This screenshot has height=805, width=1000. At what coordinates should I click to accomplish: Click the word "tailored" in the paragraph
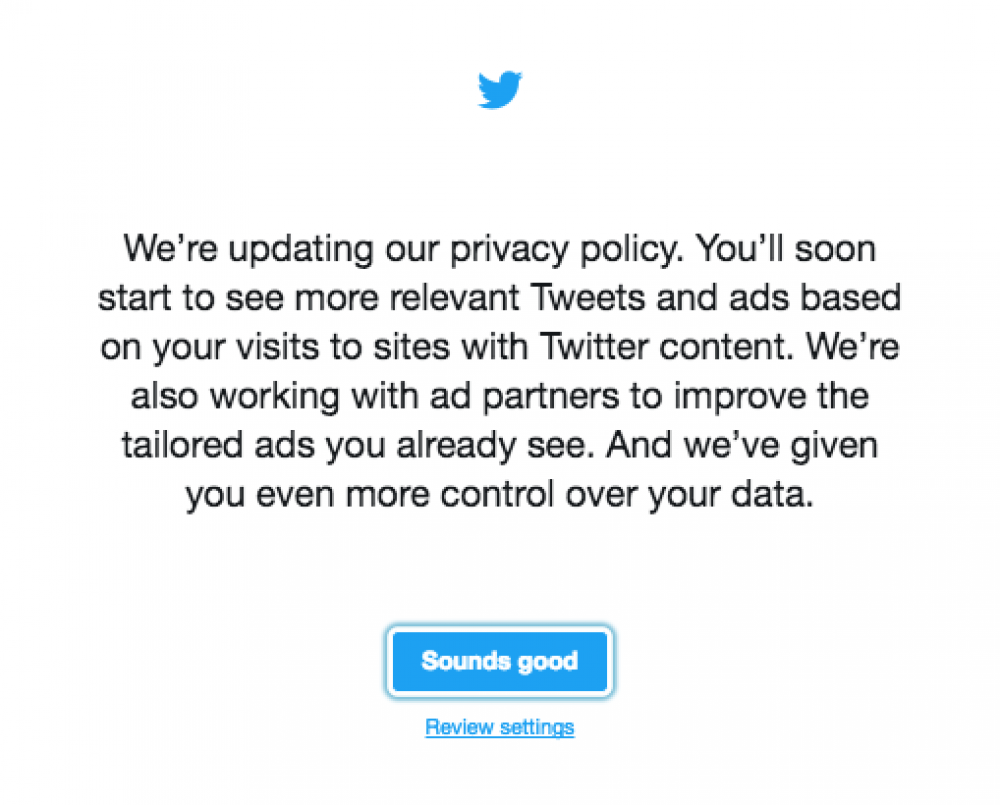coord(182,445)
